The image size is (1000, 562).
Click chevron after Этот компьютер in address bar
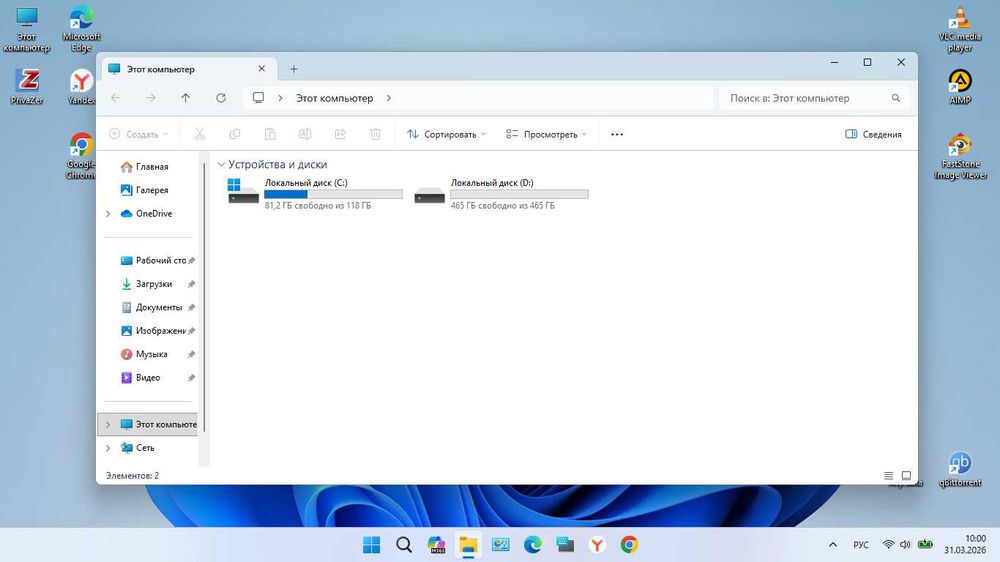[x=388, y=98]
